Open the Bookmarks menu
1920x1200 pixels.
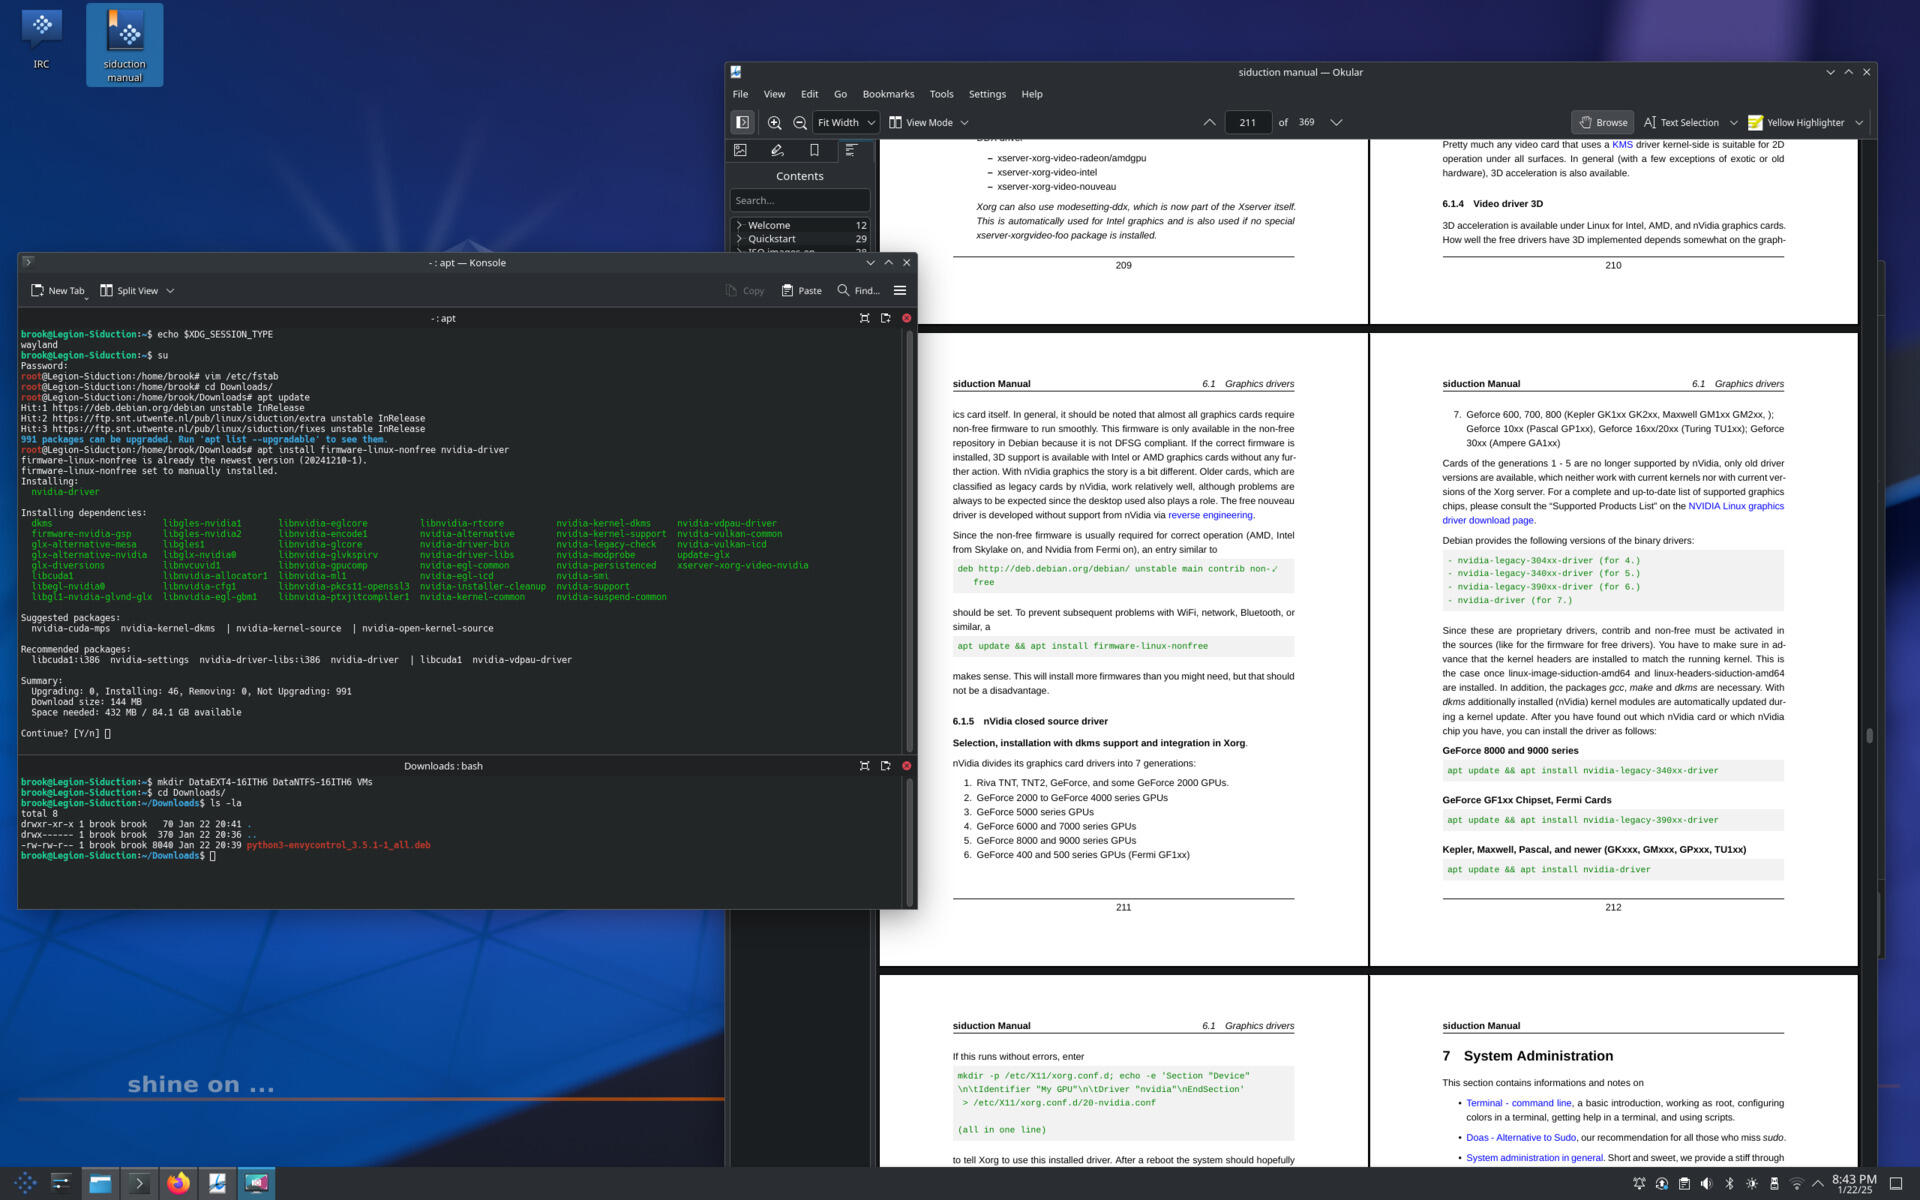pos(888,94)
